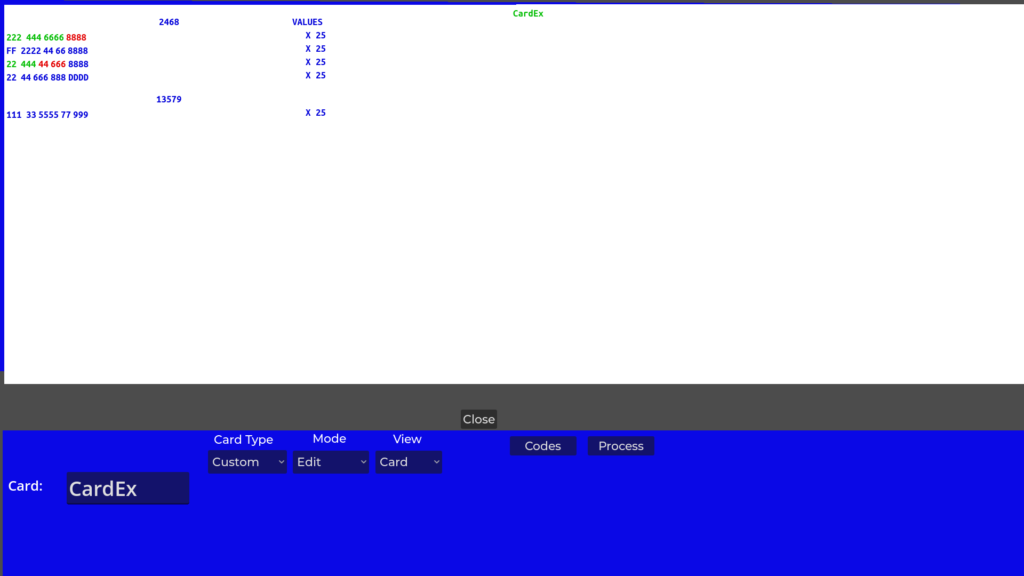This screenshot has width=1024, height=576.
Task: Click the hand line 22 444 44 666 8888
Action: click(47, 63)
